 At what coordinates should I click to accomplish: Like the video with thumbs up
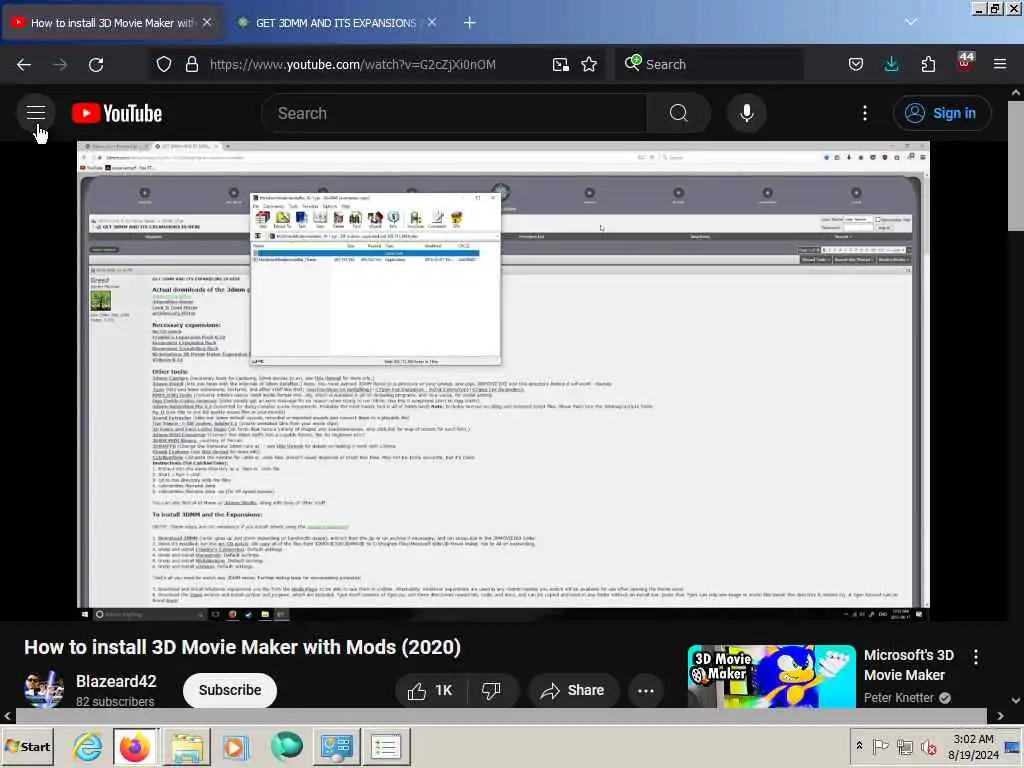tap(430, 690)
